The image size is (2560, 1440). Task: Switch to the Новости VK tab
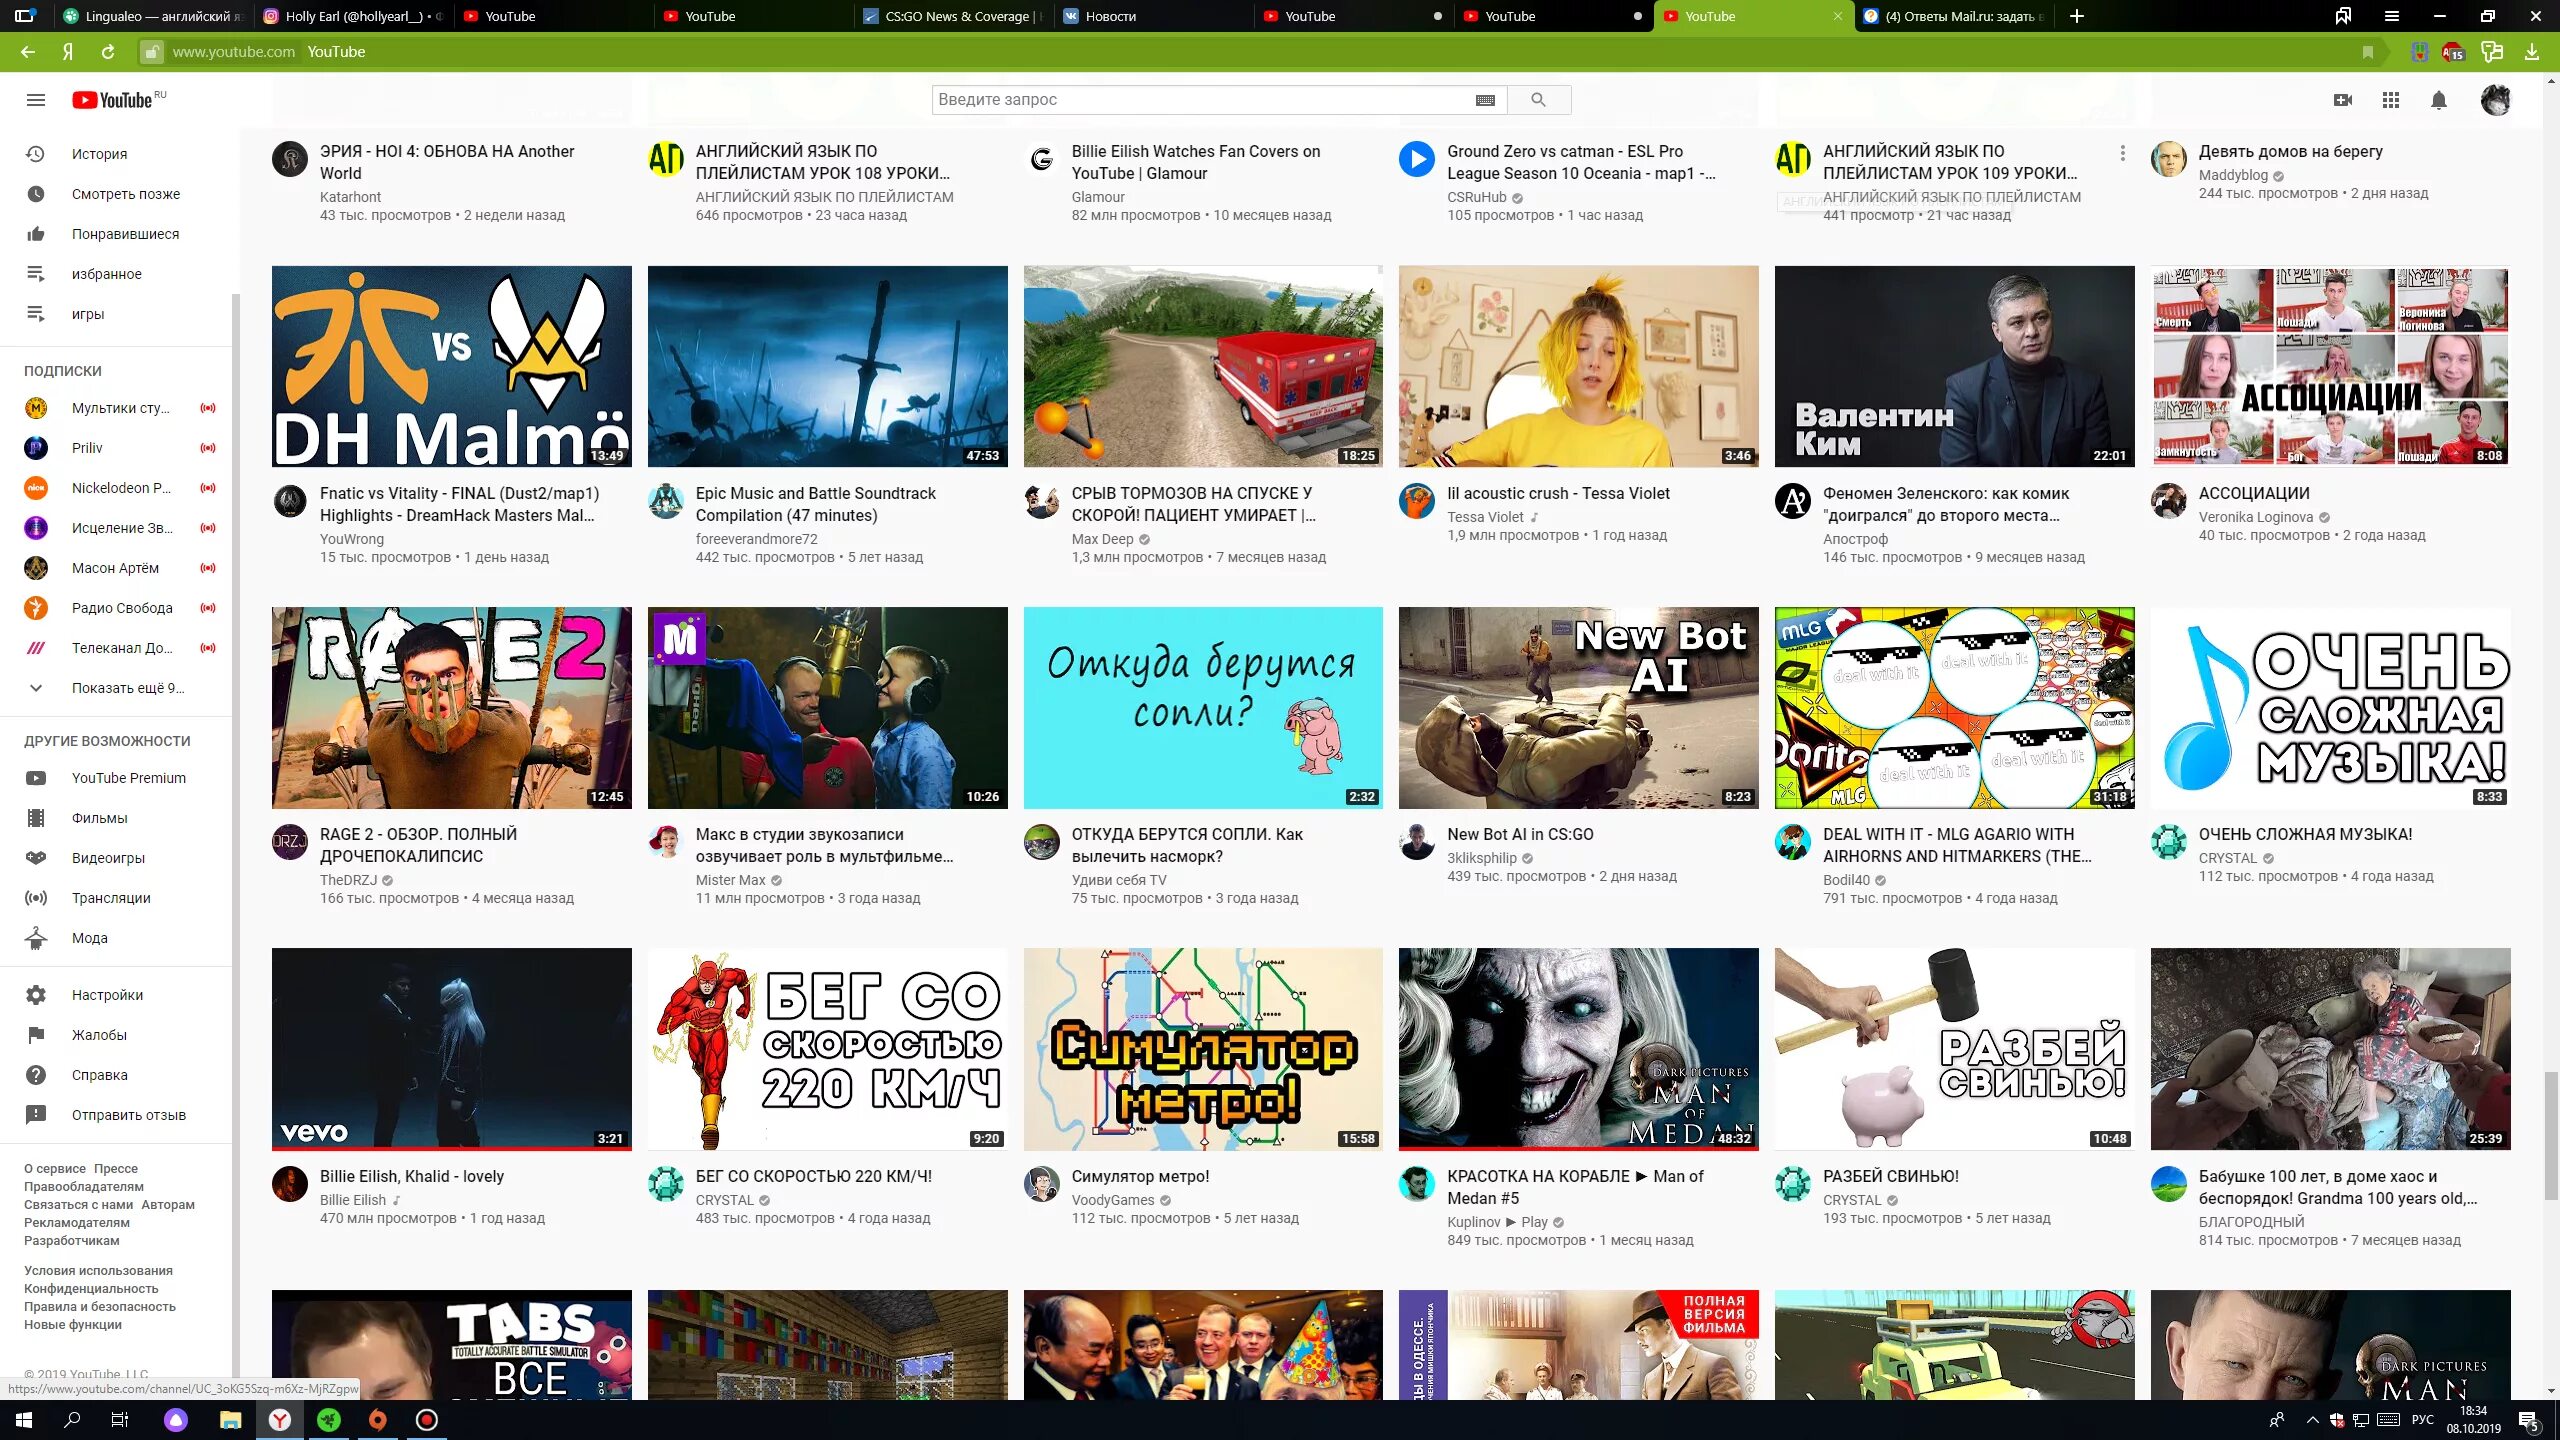pos(1155,16)
